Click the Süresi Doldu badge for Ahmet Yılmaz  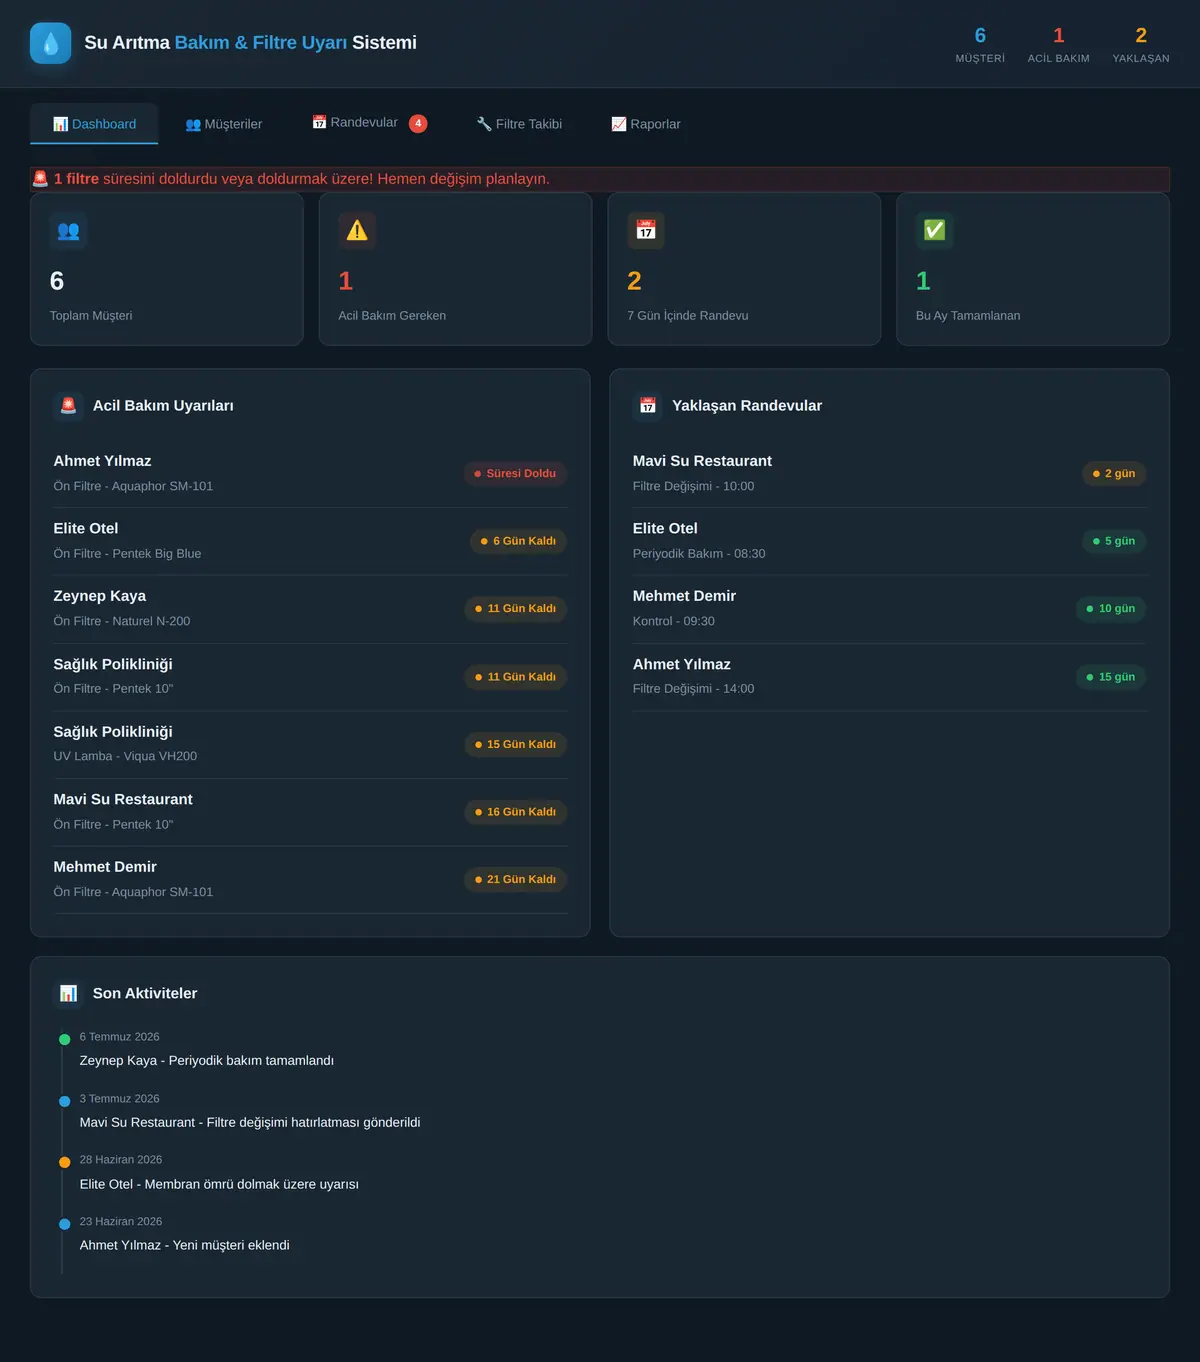[515, 474]
